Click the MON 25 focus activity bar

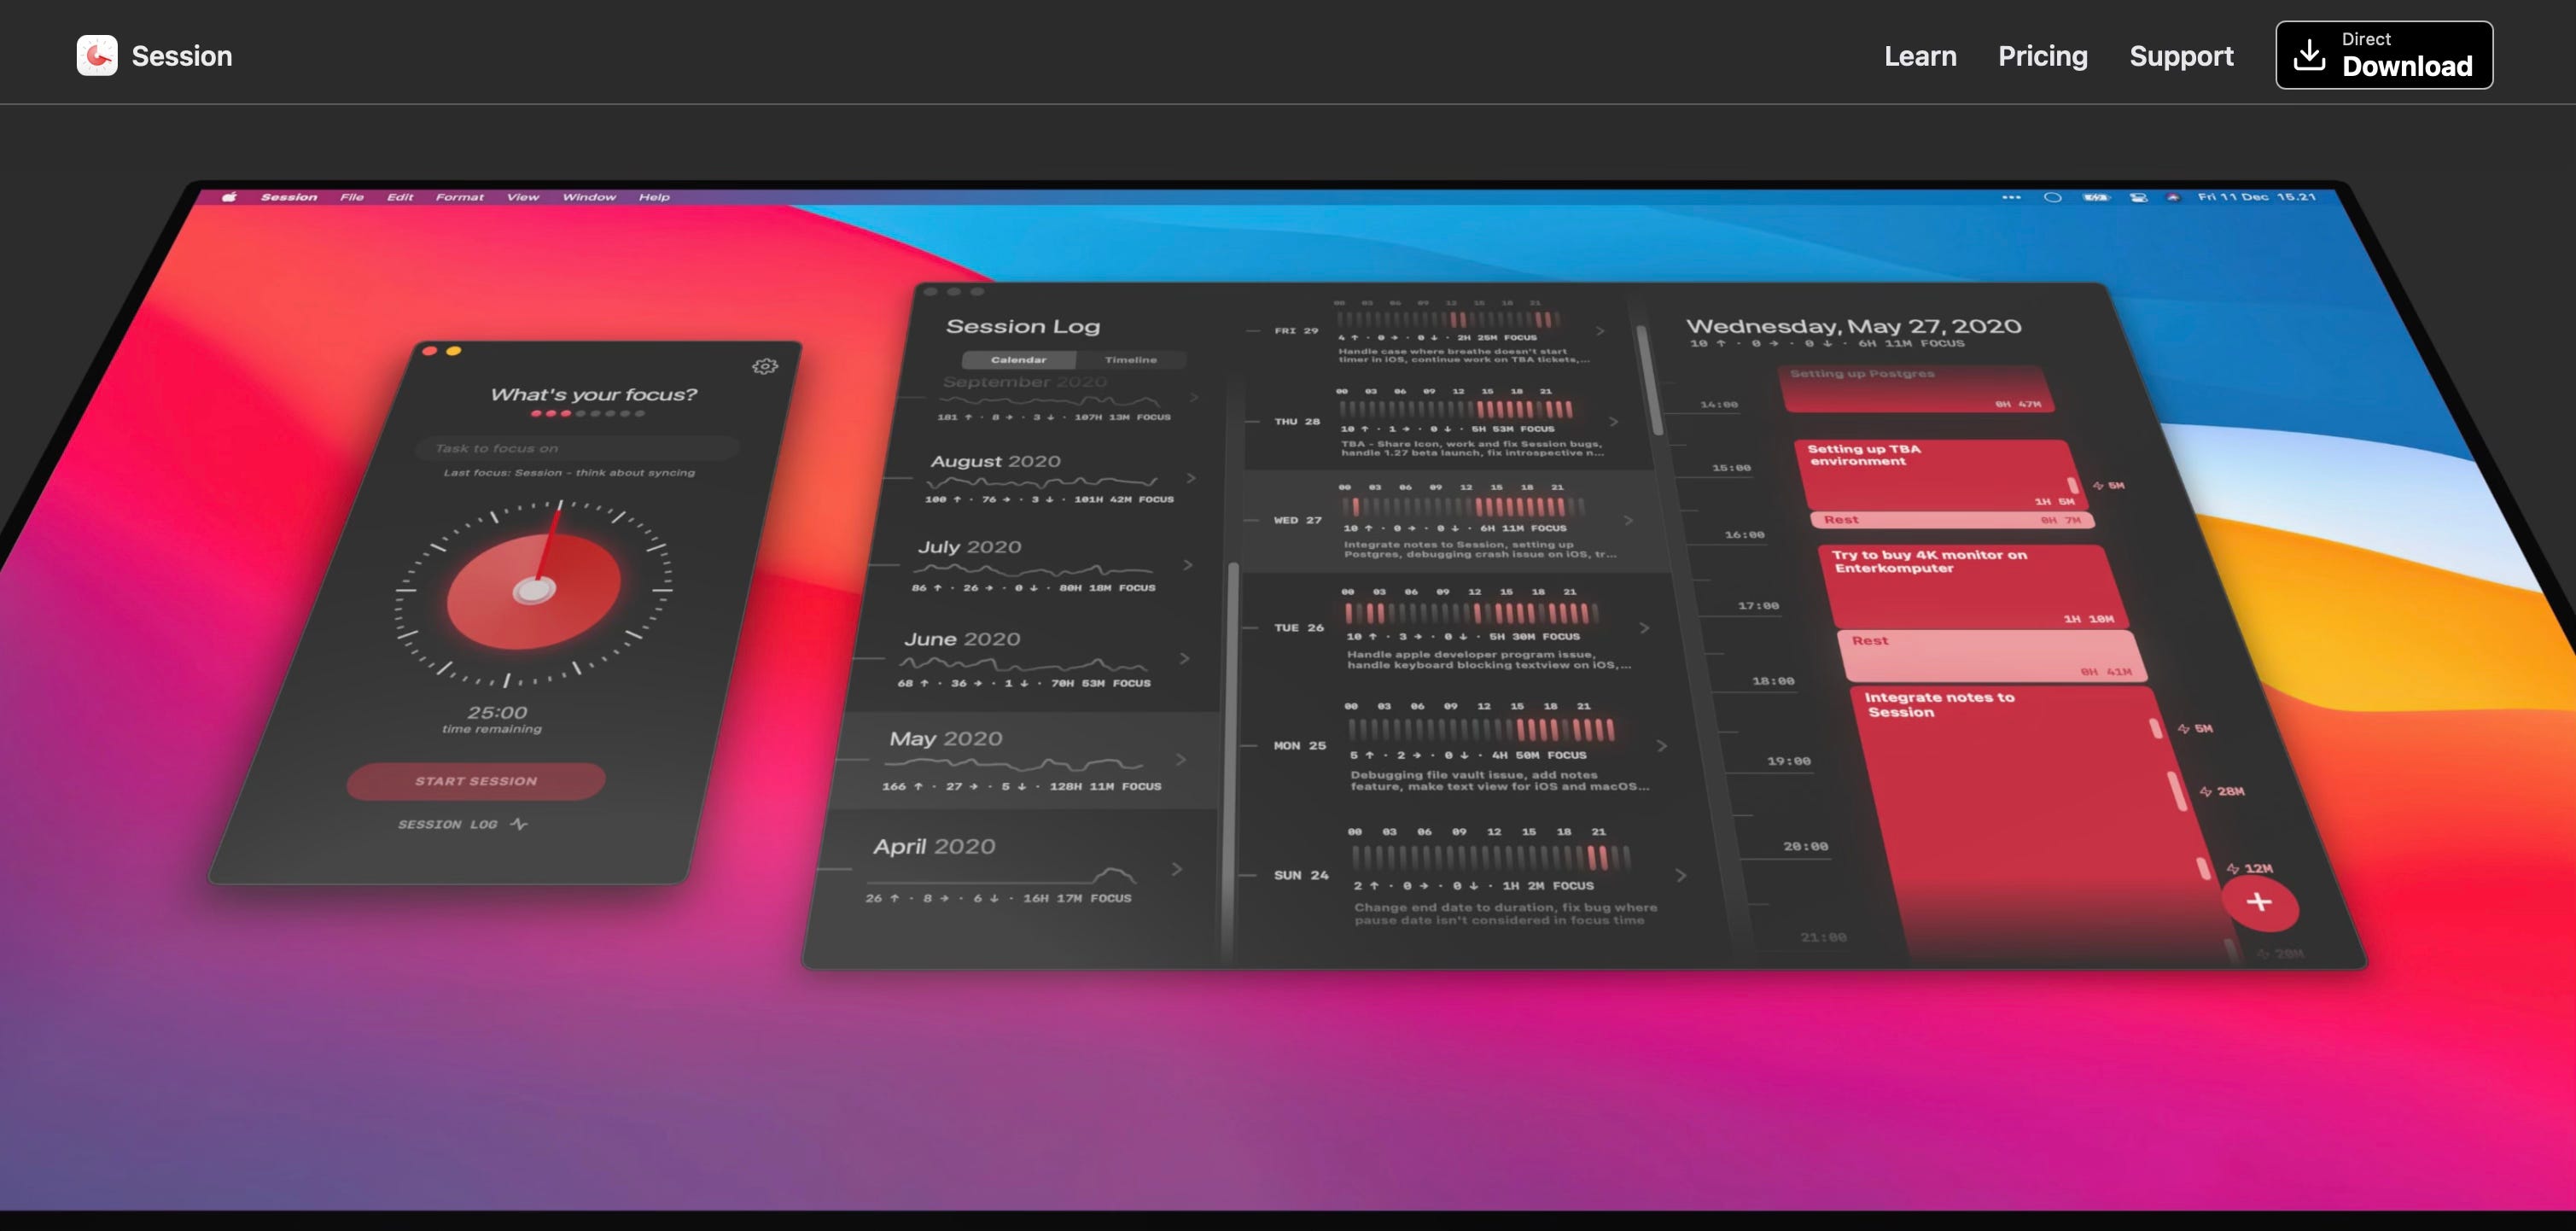(1481, 729)
